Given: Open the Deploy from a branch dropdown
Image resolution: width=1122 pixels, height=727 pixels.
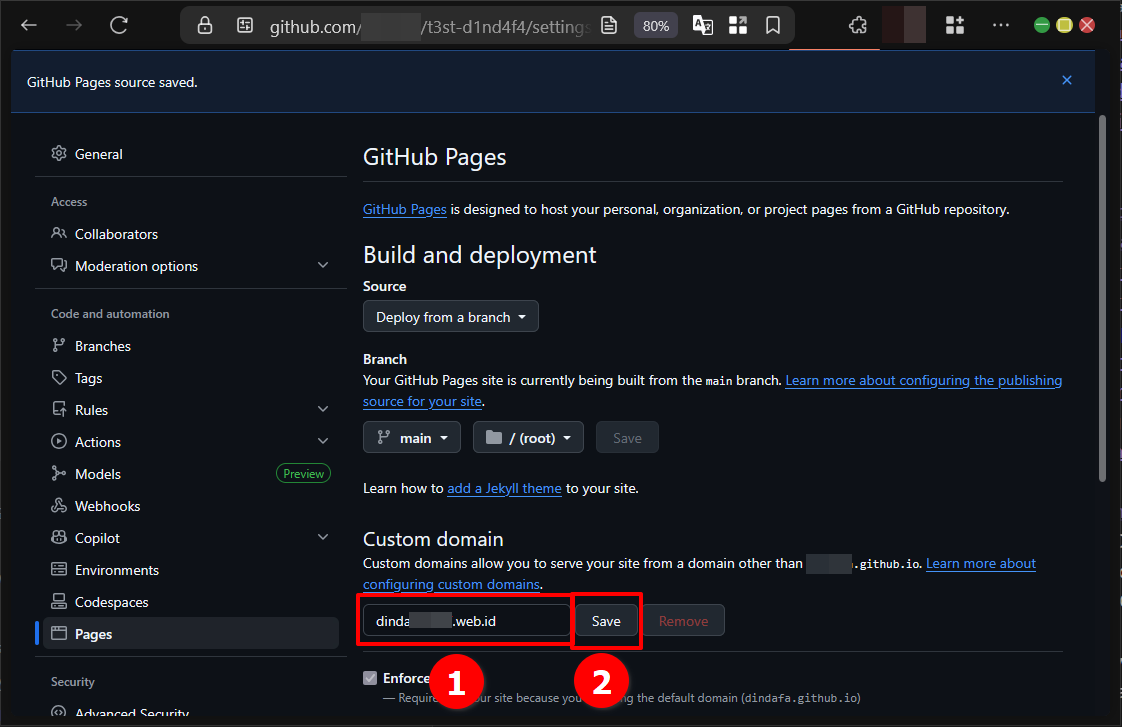Looking at the screenshot, I should click(450, 316).
